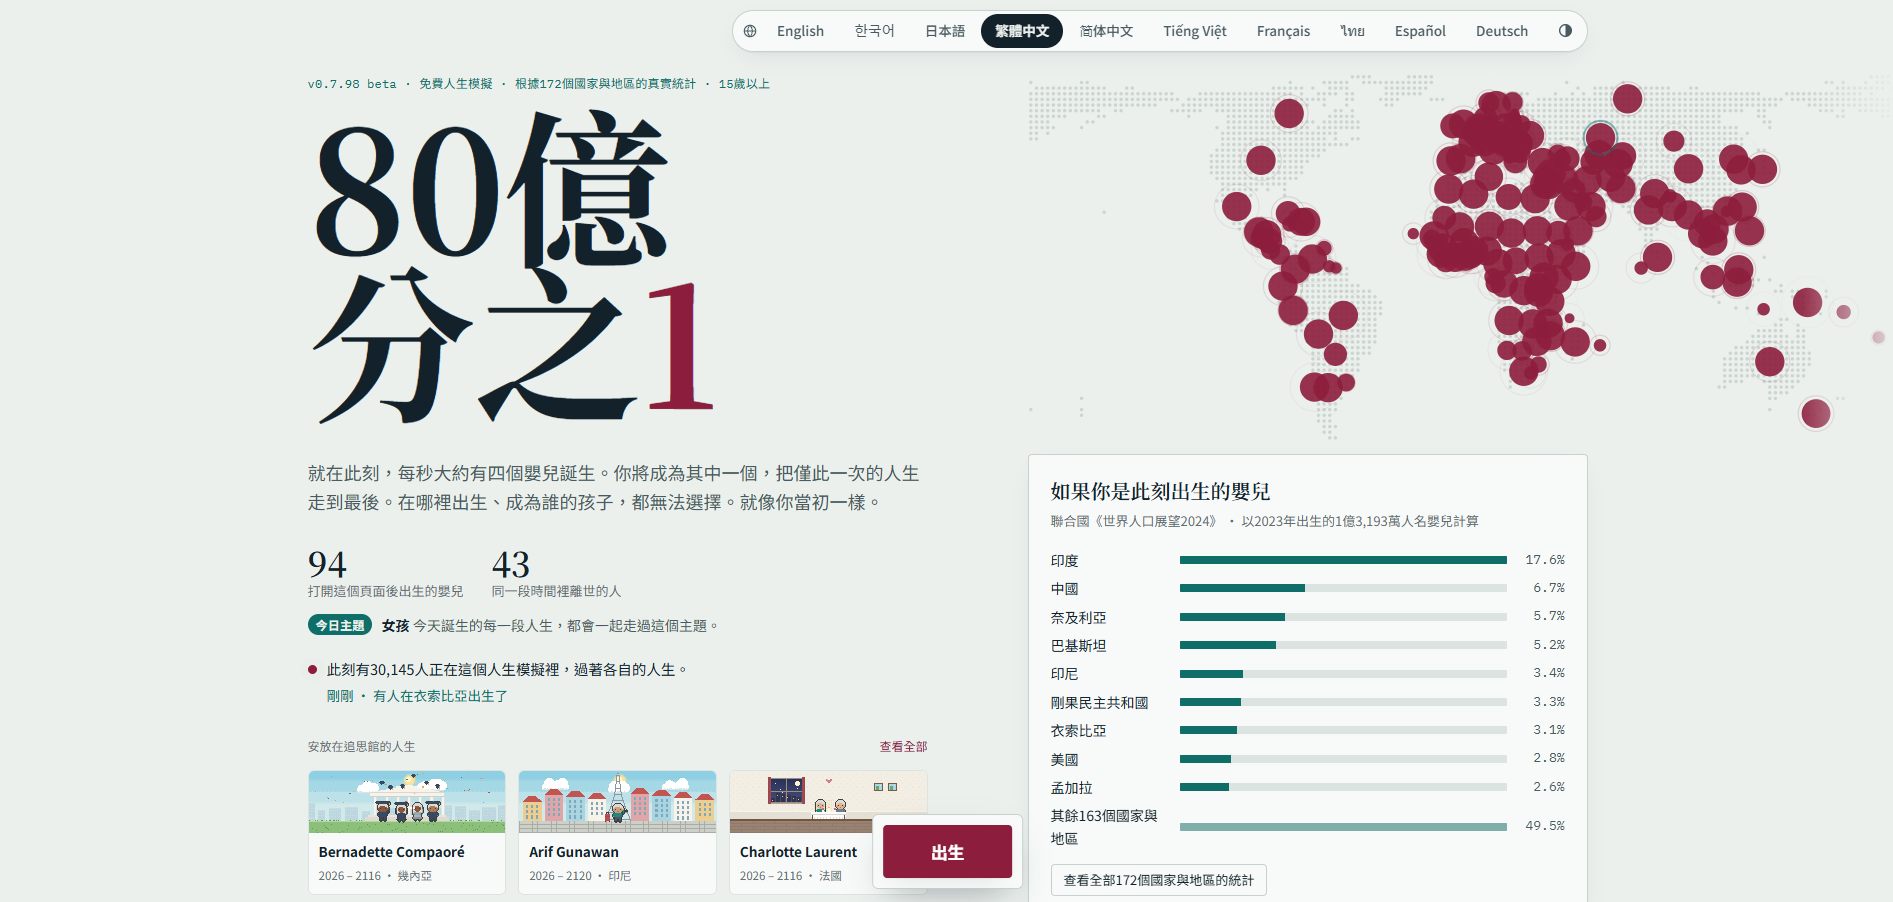Switch language to 日本語
This screenshot has height=902, width=1893.
945,31
